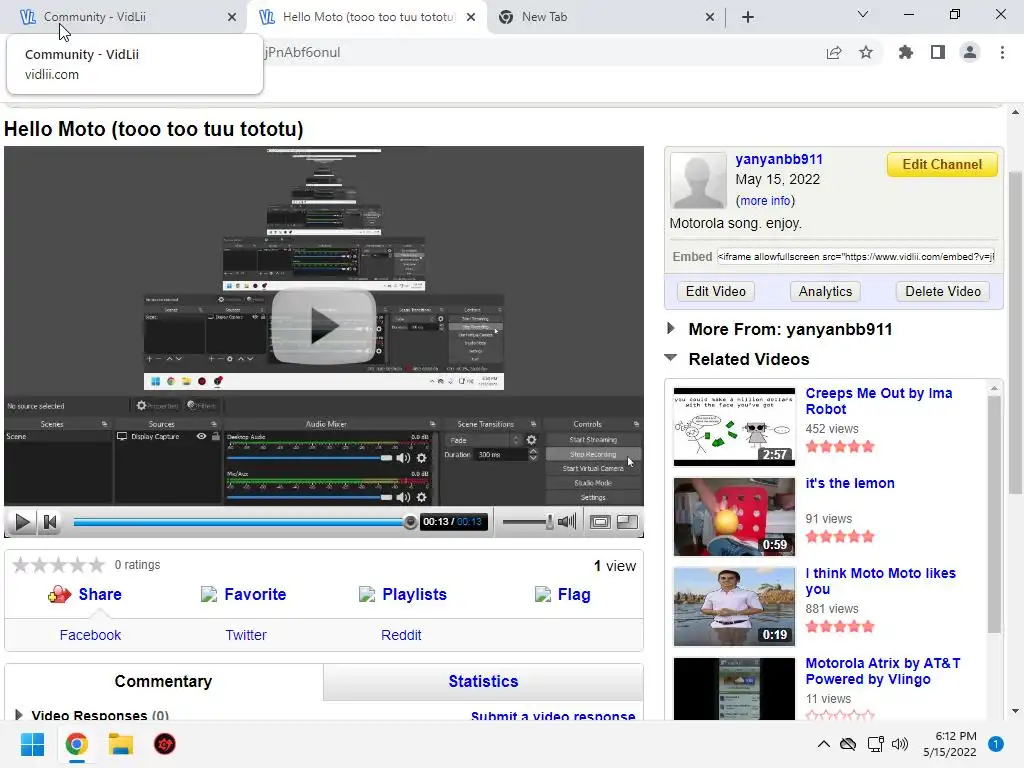Flag this video
The width and height of the screenshot is (1024, 768).
click(563, 594)
